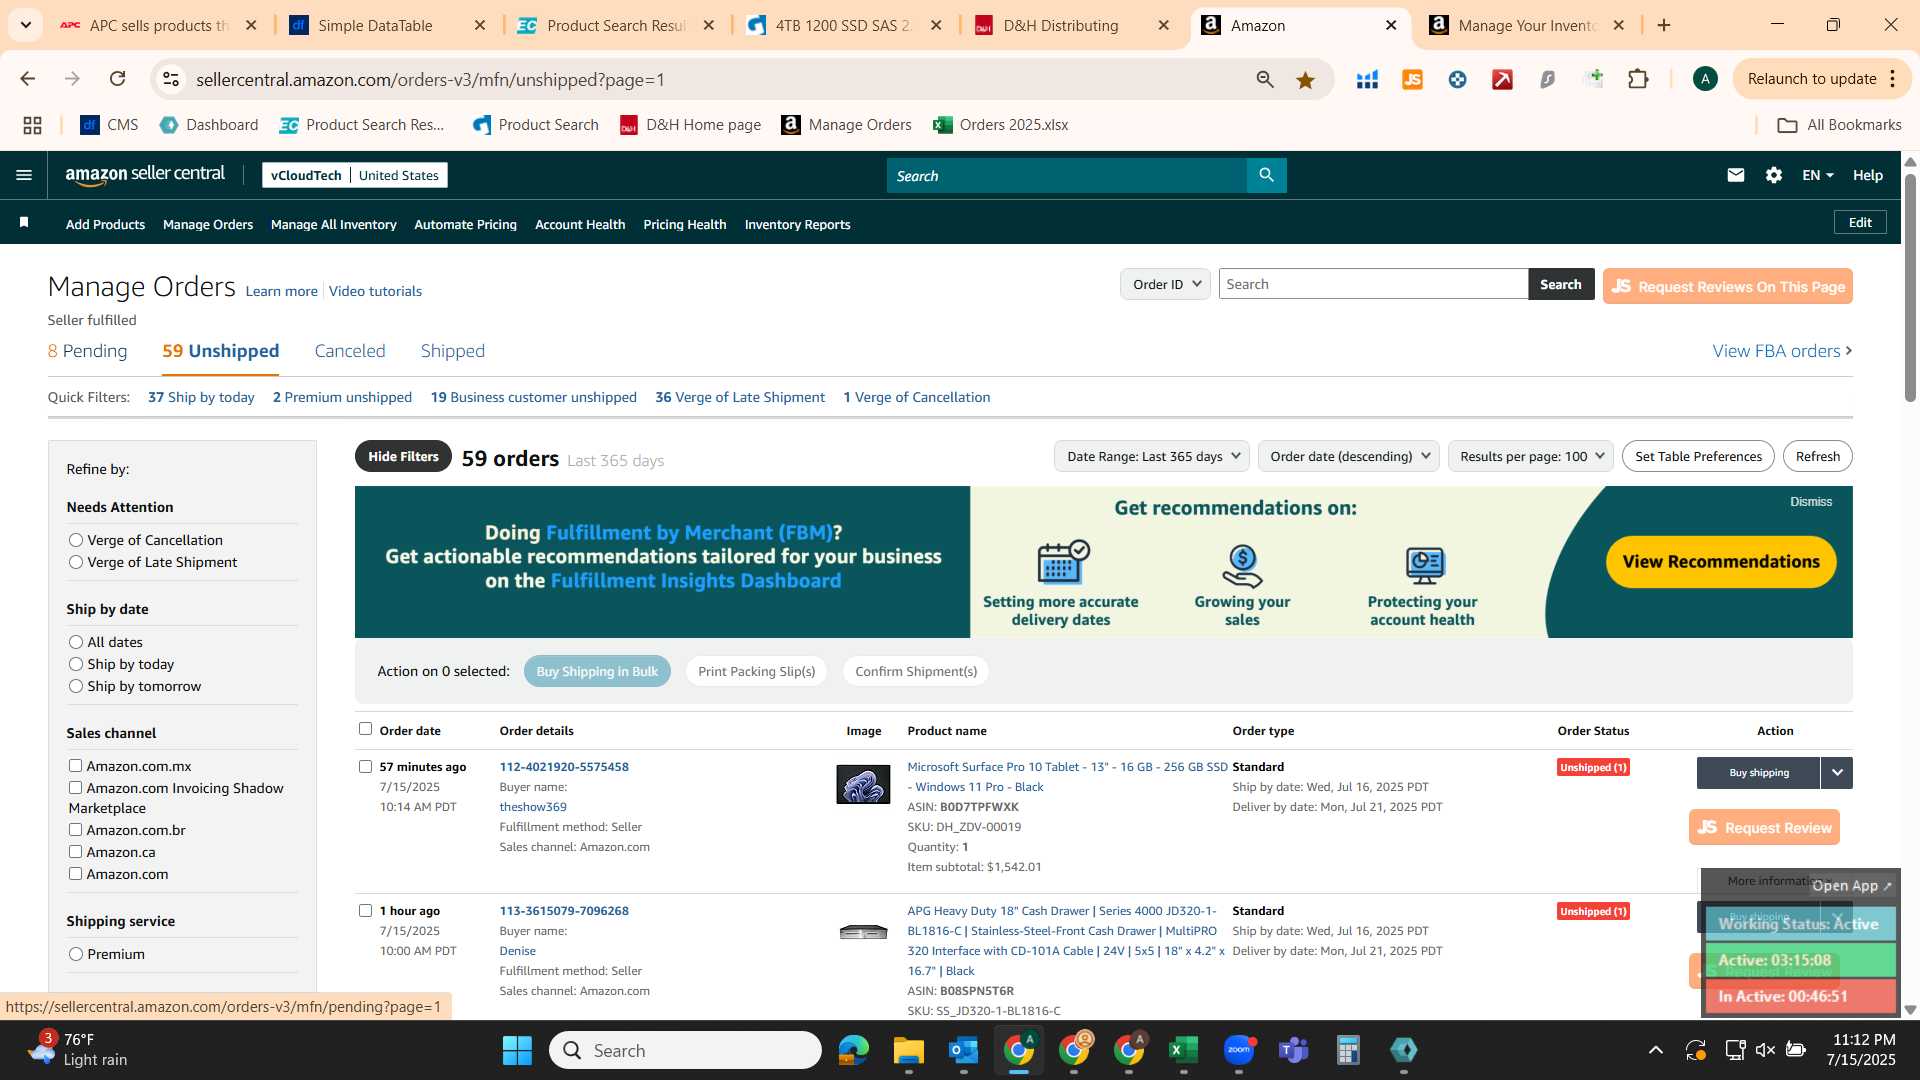Open the tab search dropdown arrow
Screen dimensions: 1920x1080
[x=25, y=25]
